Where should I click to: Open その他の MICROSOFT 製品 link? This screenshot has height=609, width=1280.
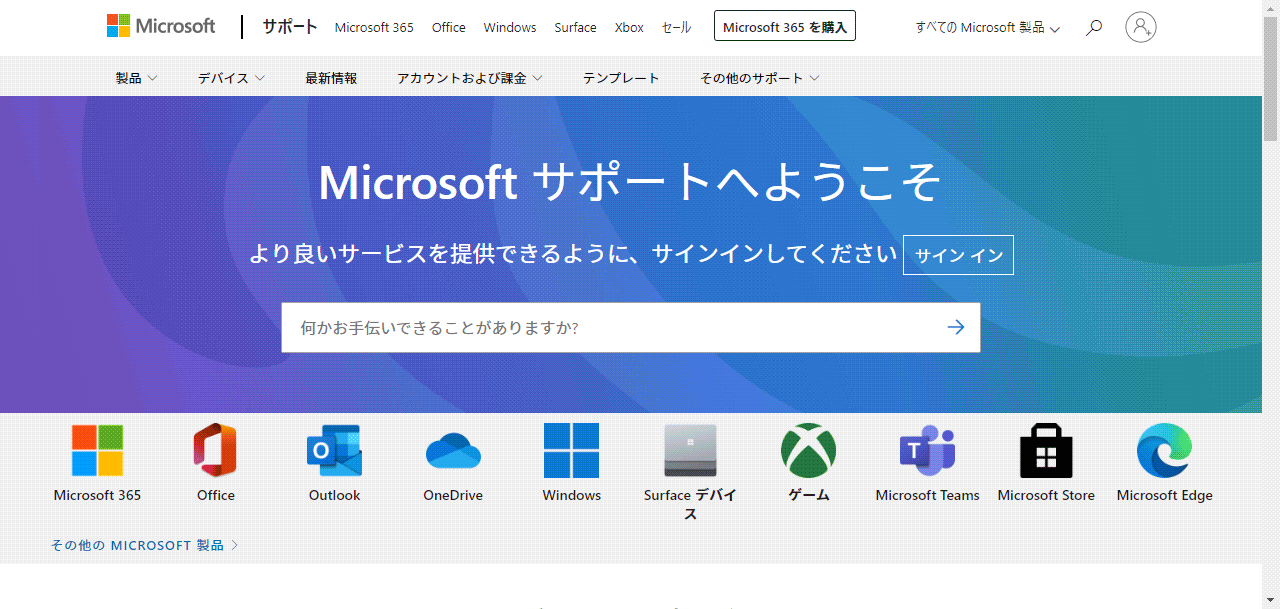pos(145,545)
